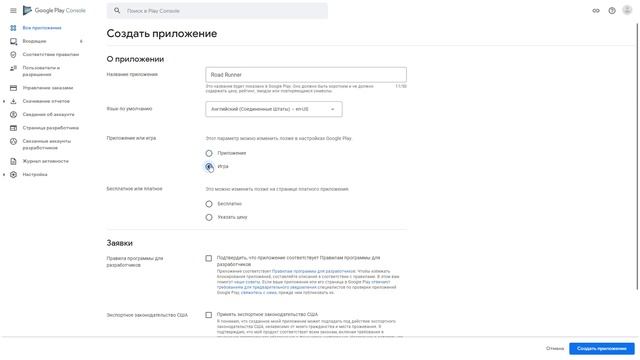Image resolution: width=640 pixels, height=360 pixels.
Task: Check the developer program policies checkbox
Action: coord(209,258)
